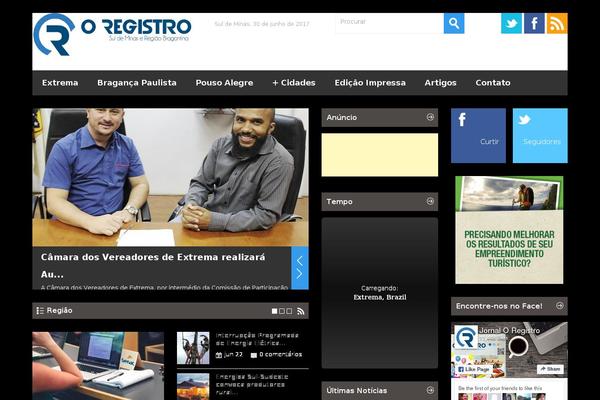Click the Extrema, Brazil weather widget
The width and height of the screenshot is (600, 400).
380,293
